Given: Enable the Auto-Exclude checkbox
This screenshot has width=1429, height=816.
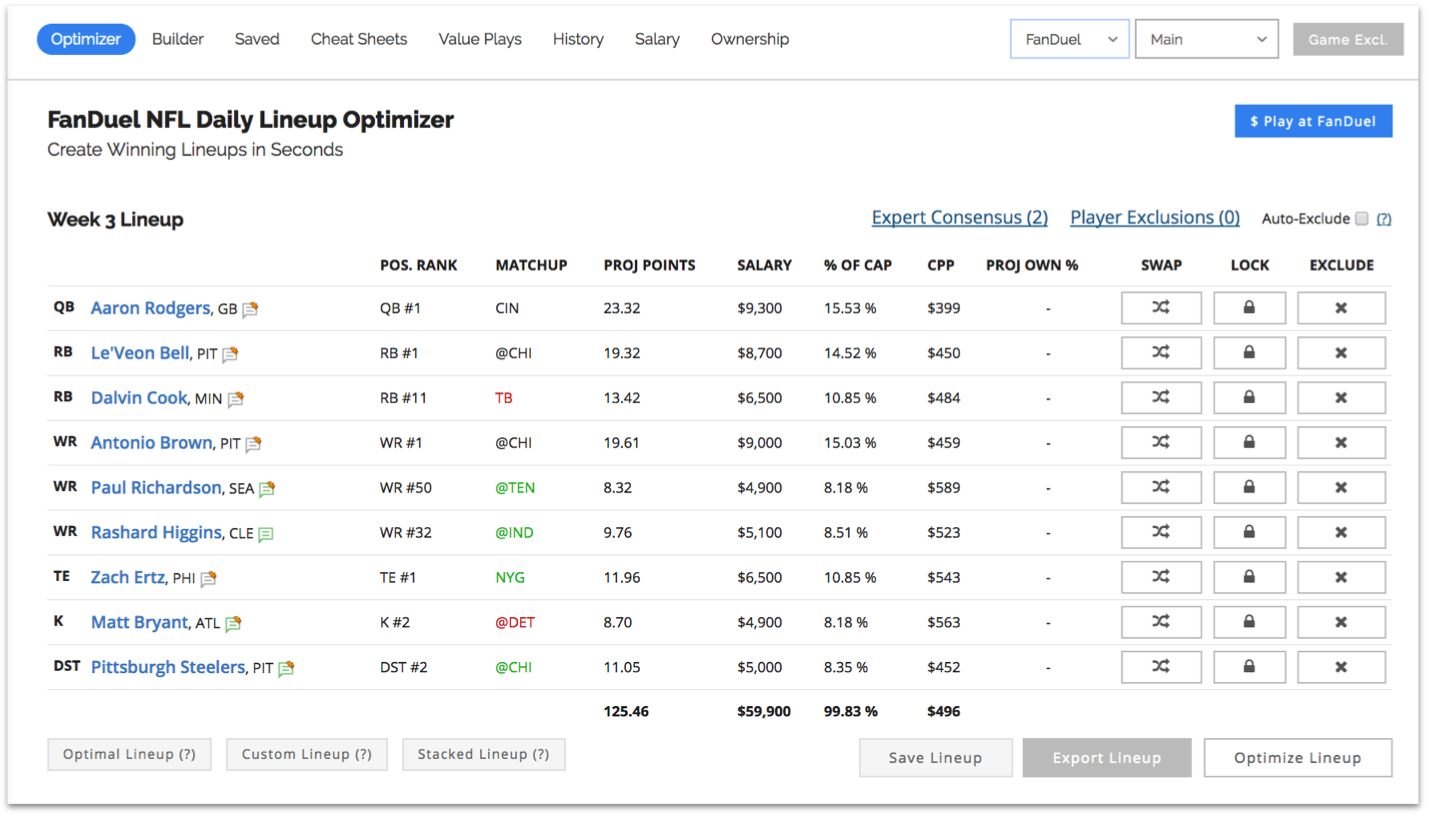Looking at the screenshot, I should 1361,218.
